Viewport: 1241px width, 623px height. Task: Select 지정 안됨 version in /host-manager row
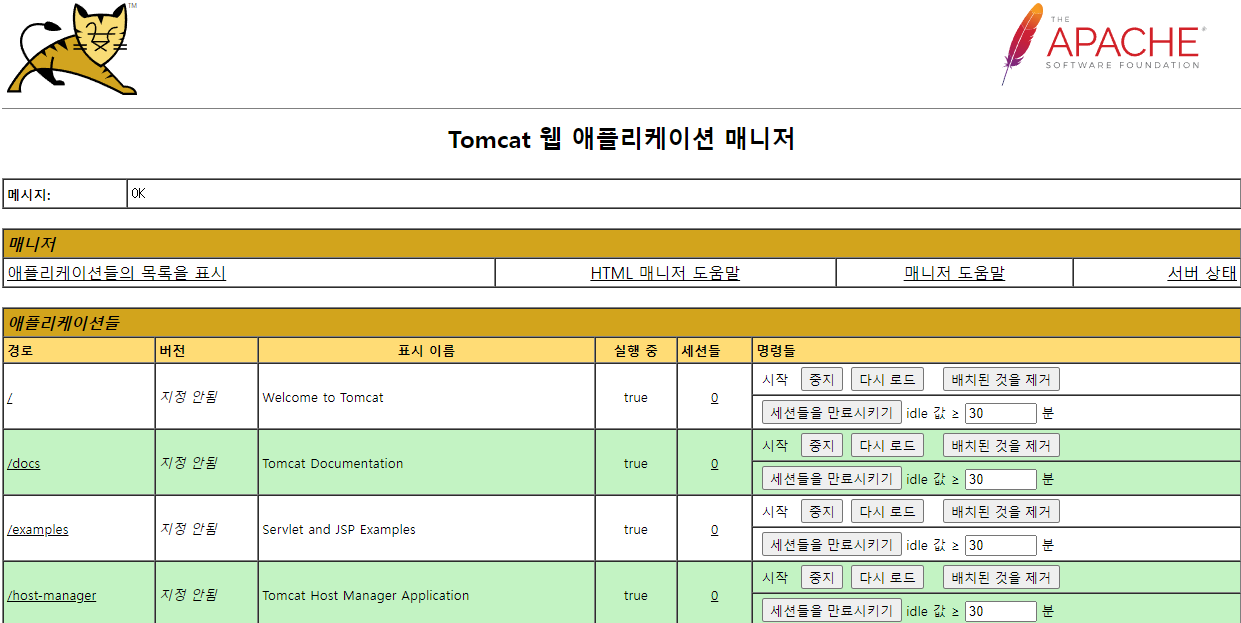(x=189, y=595)
